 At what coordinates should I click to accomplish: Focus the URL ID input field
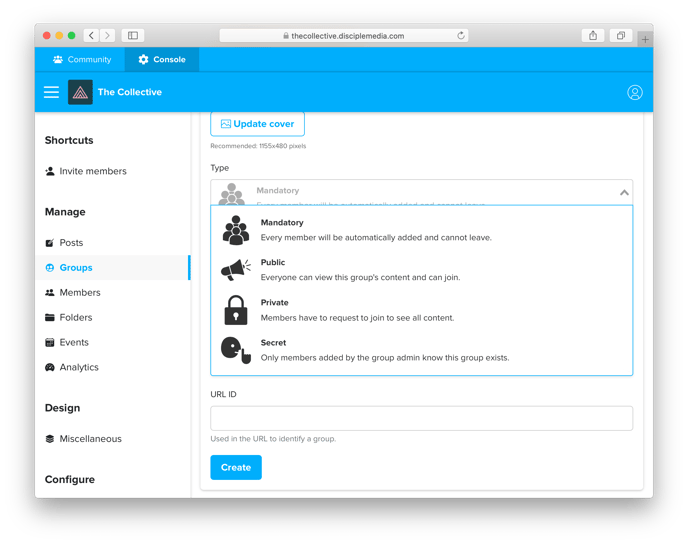(422, 418)
